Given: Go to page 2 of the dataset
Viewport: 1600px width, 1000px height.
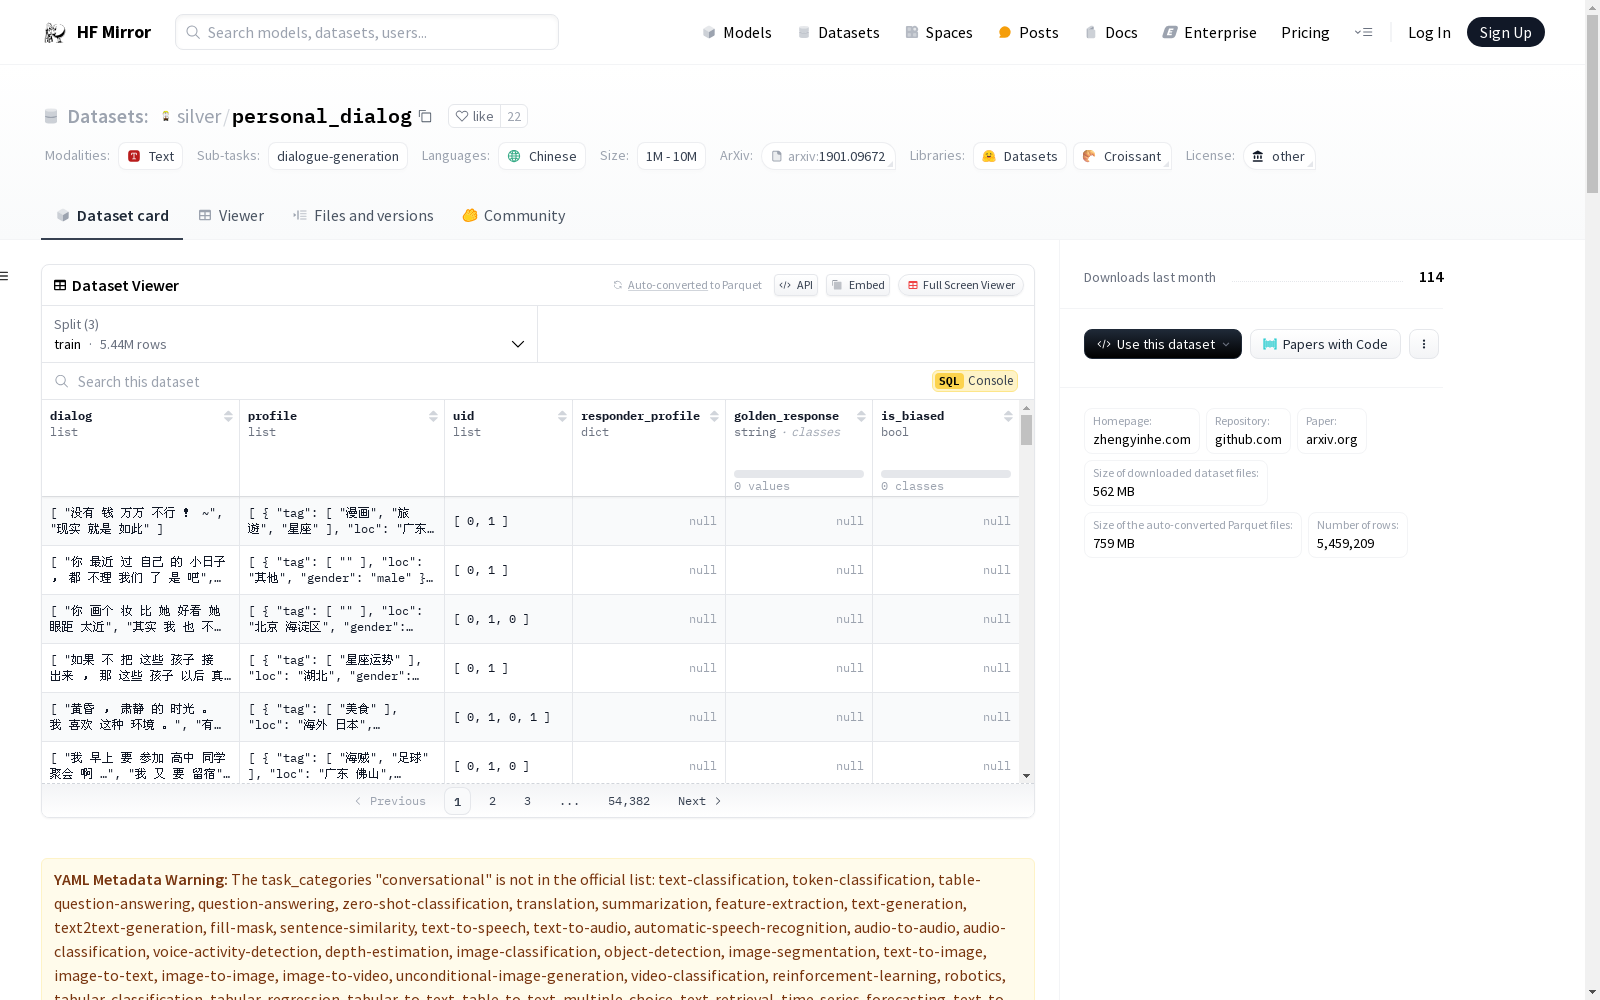Looking at the screenshot, I should tap(492, 801).
